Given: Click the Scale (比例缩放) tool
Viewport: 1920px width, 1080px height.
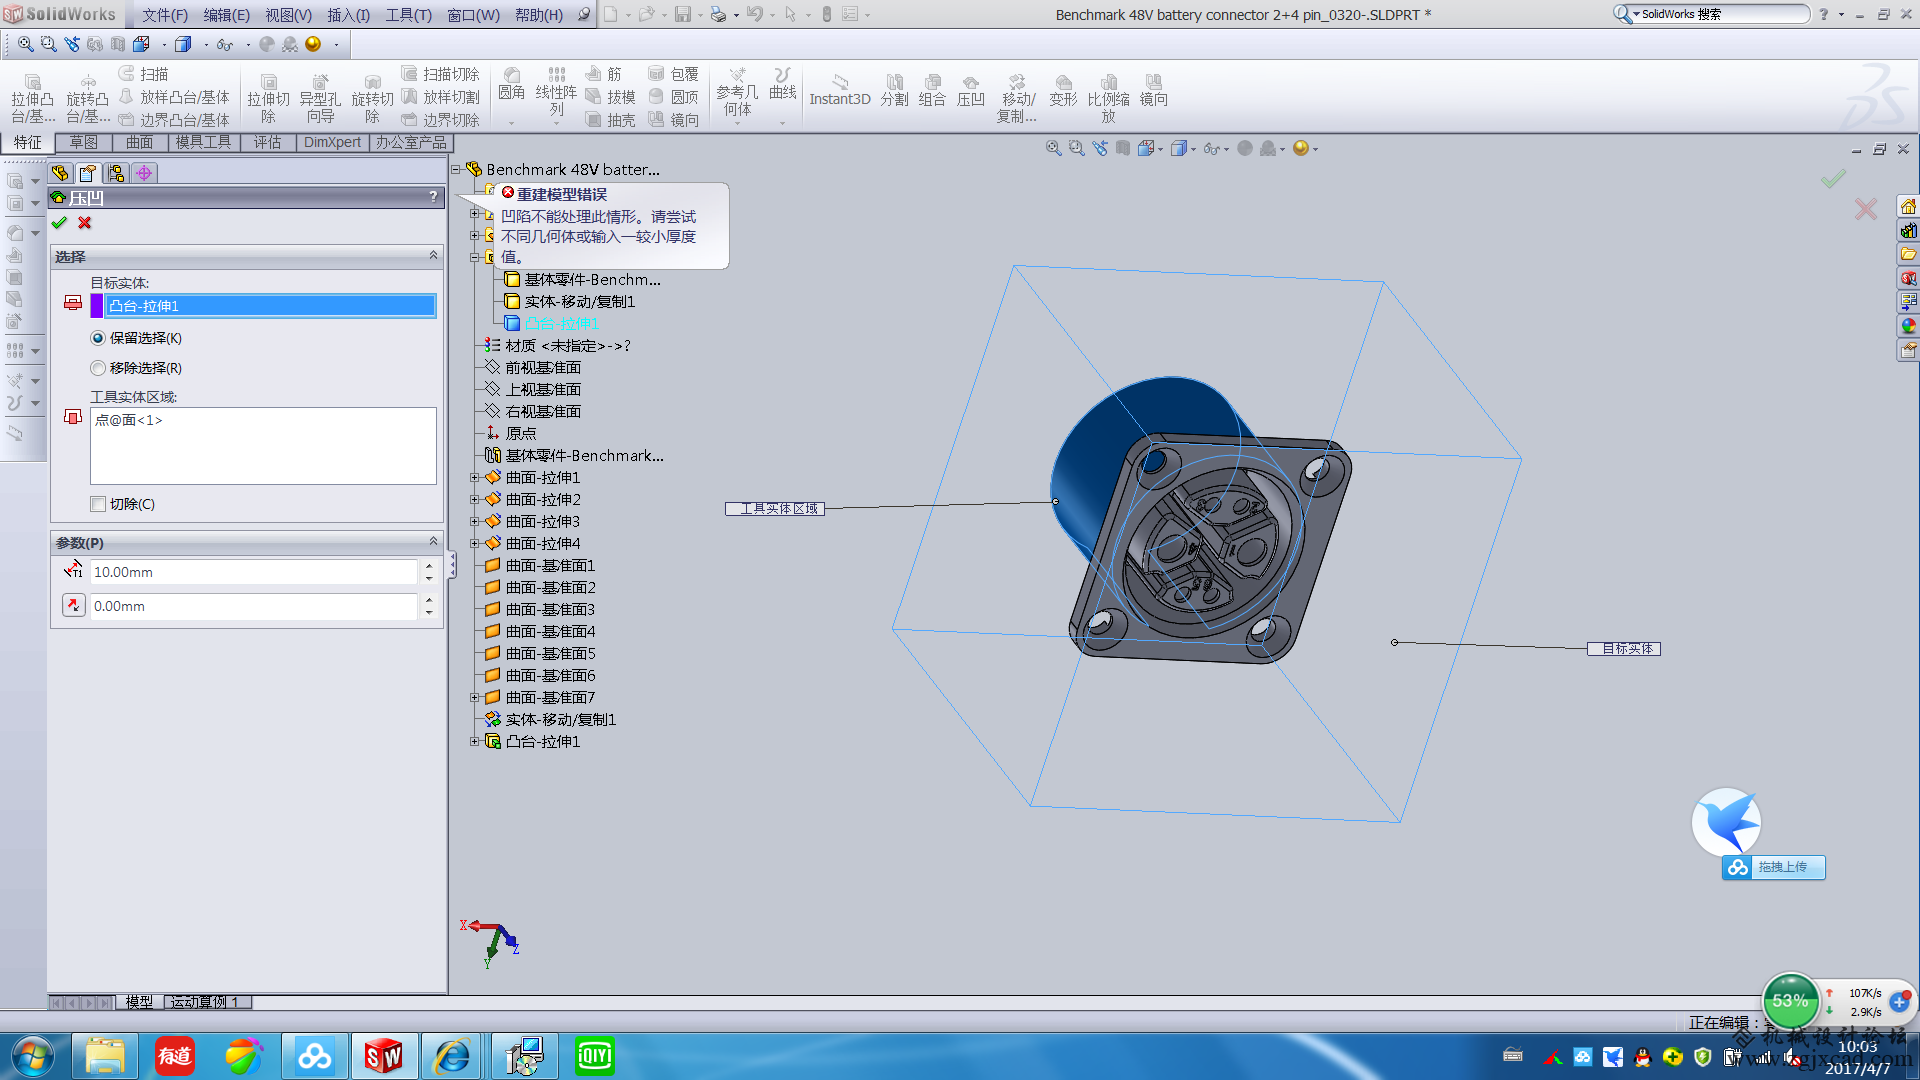Looking at the screenshot, I should pos(1108,98).
